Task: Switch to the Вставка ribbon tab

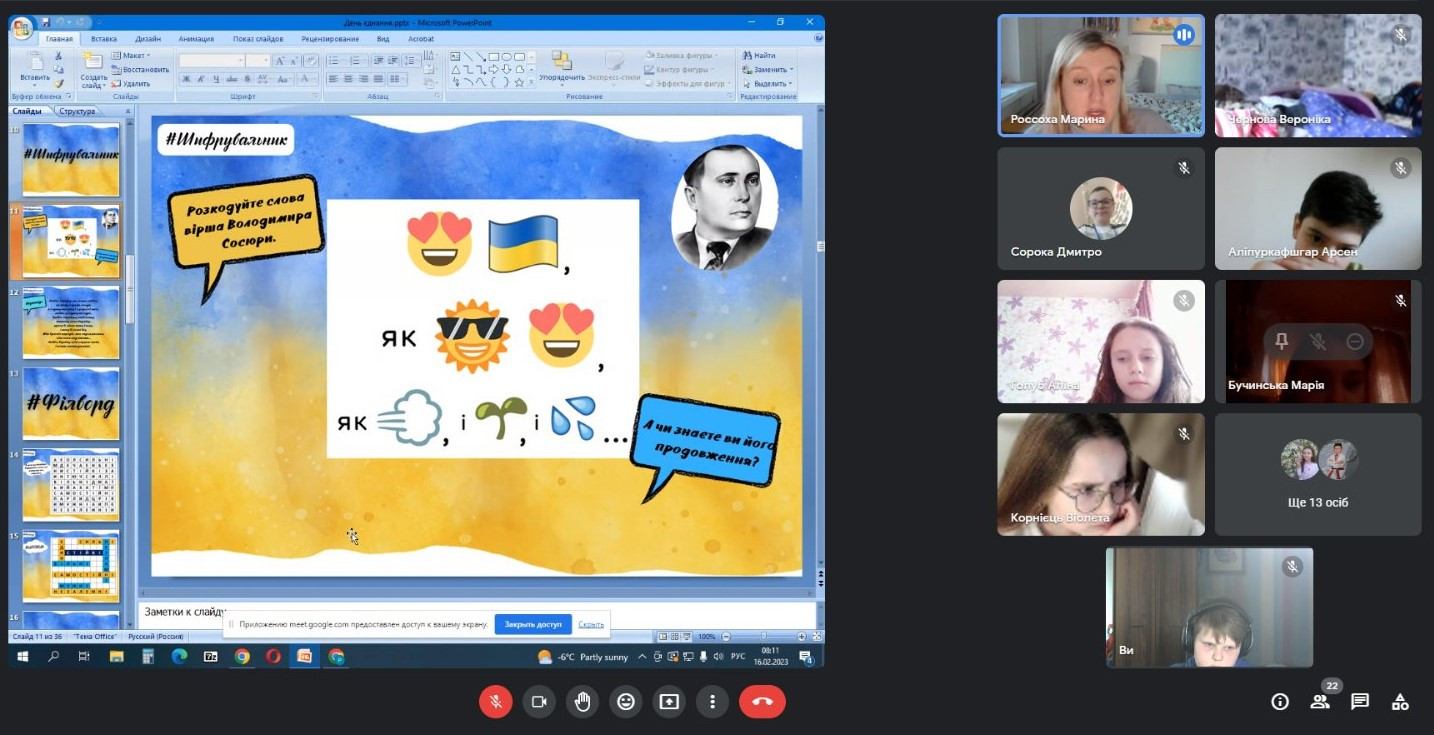Action: (x=104, y=39)
